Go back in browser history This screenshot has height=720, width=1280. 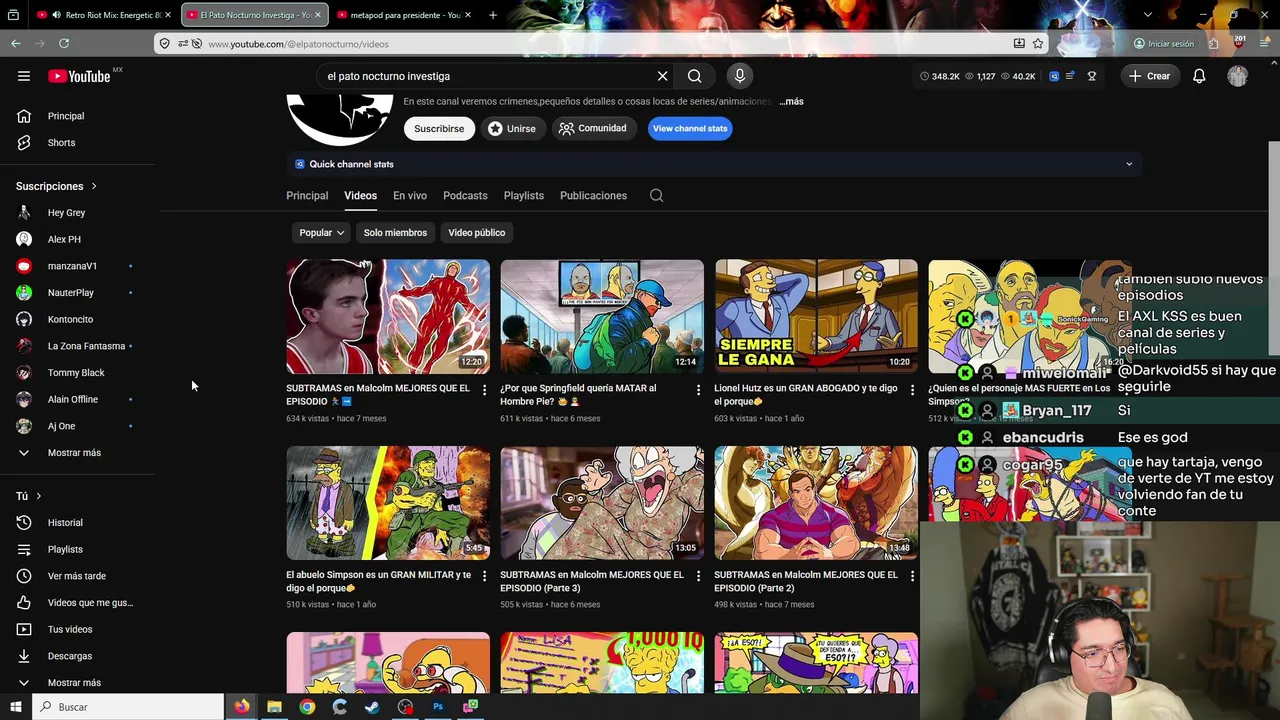click(x=16, y=43)
